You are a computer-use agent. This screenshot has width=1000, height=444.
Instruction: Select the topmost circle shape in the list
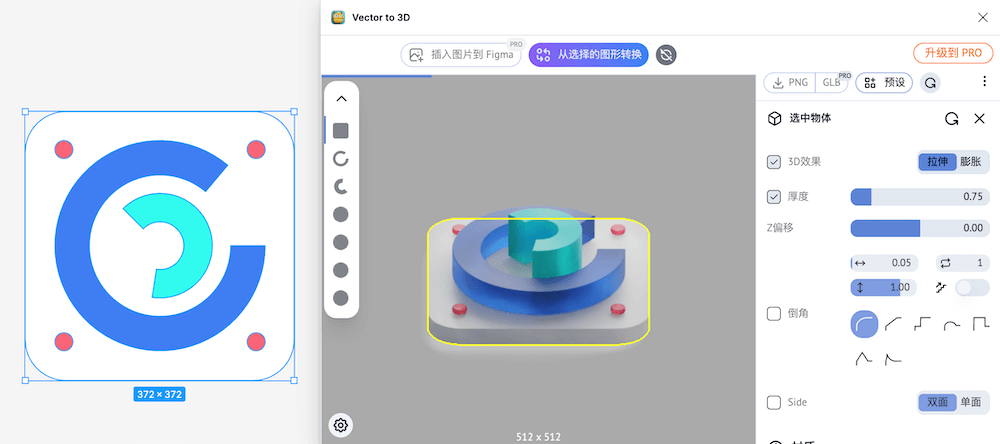[x=341, y=214]
